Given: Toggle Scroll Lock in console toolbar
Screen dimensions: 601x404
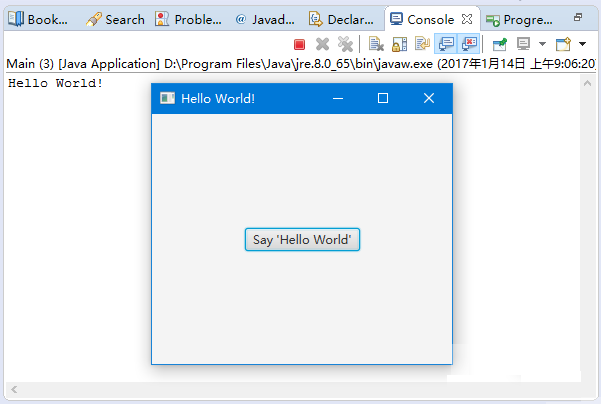Looking at the screenshot, I should click(398, 44).
